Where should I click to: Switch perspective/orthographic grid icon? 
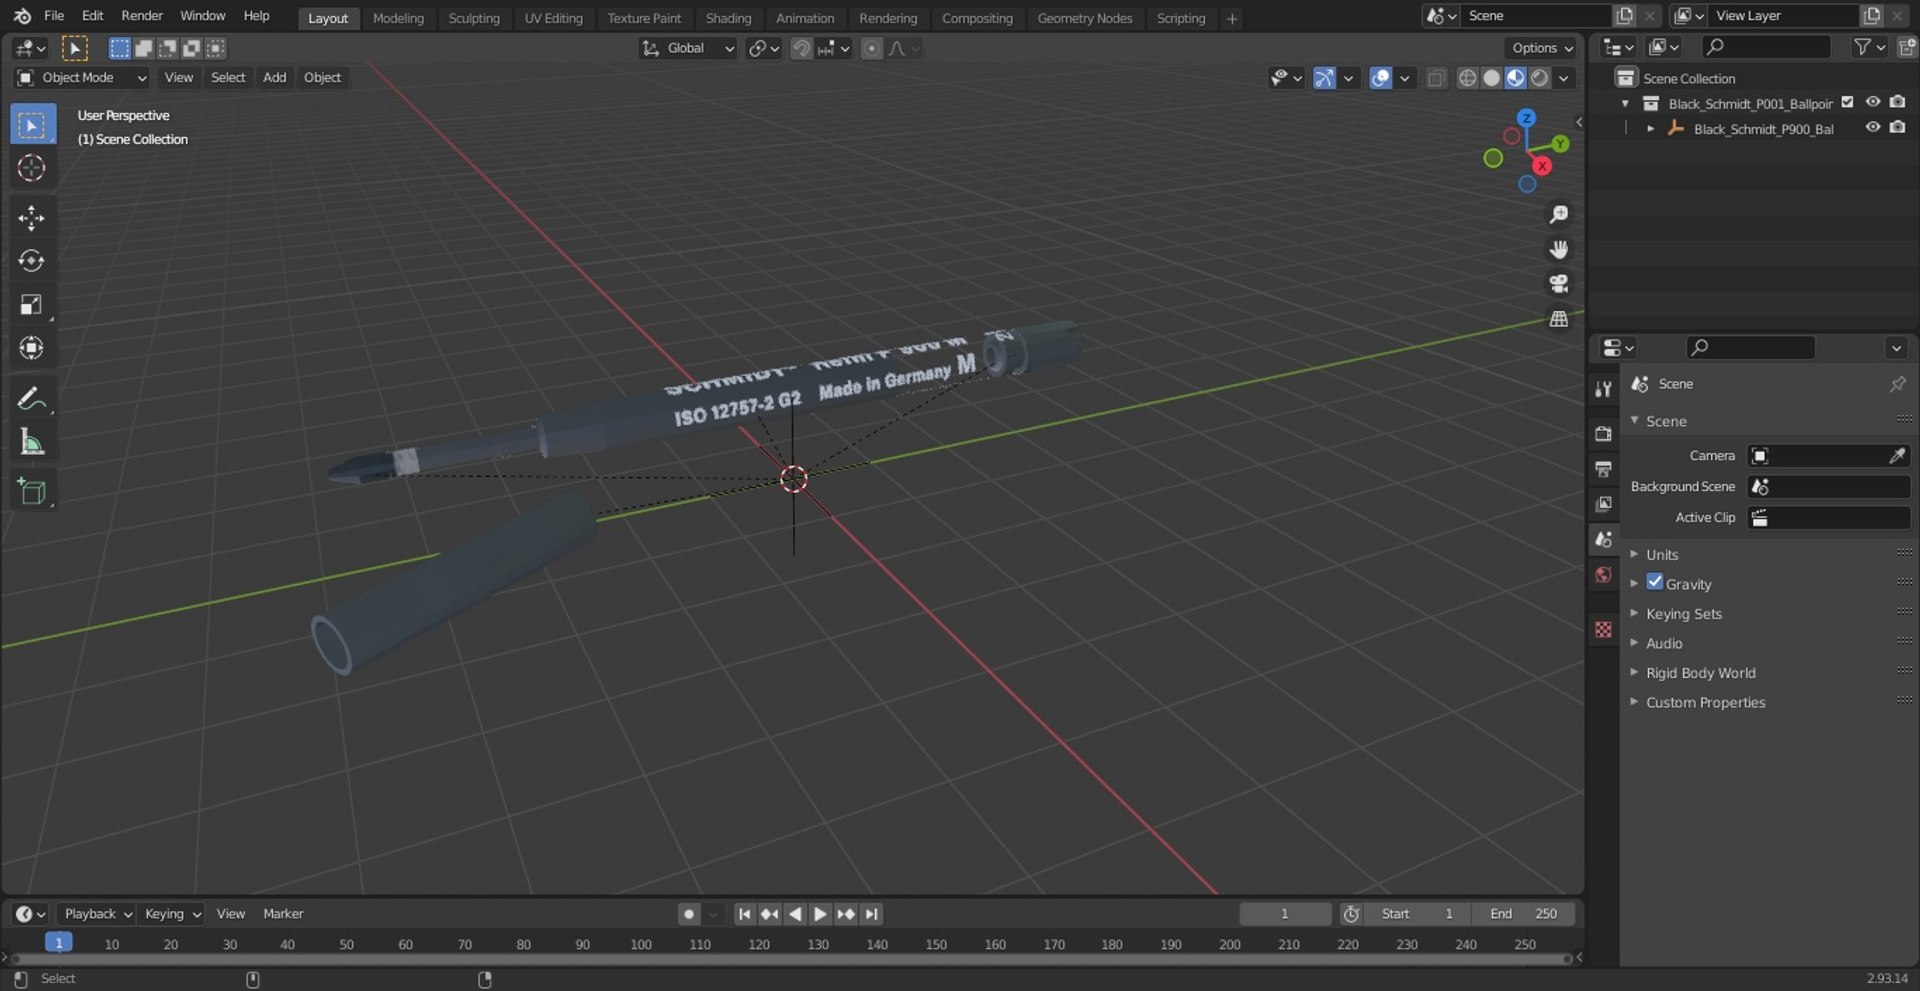[x=1558, y=319]
